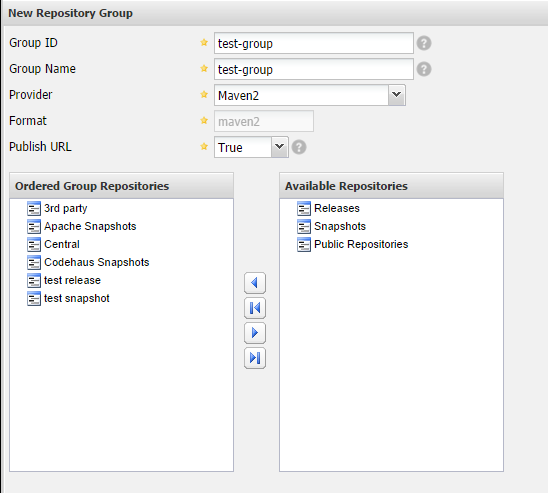Select test release repository
The width and height of the screenshot is (548, 493).
pos(72,280)
